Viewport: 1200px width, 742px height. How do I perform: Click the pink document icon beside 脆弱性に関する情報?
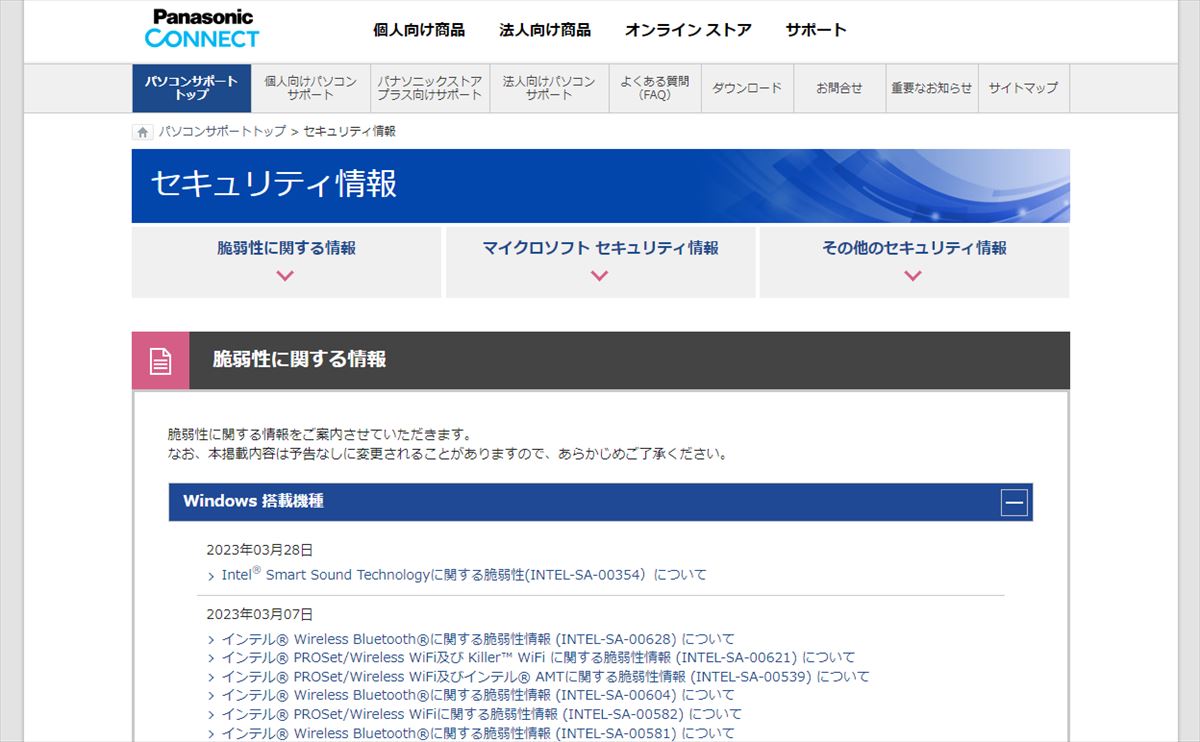(160, 360)
